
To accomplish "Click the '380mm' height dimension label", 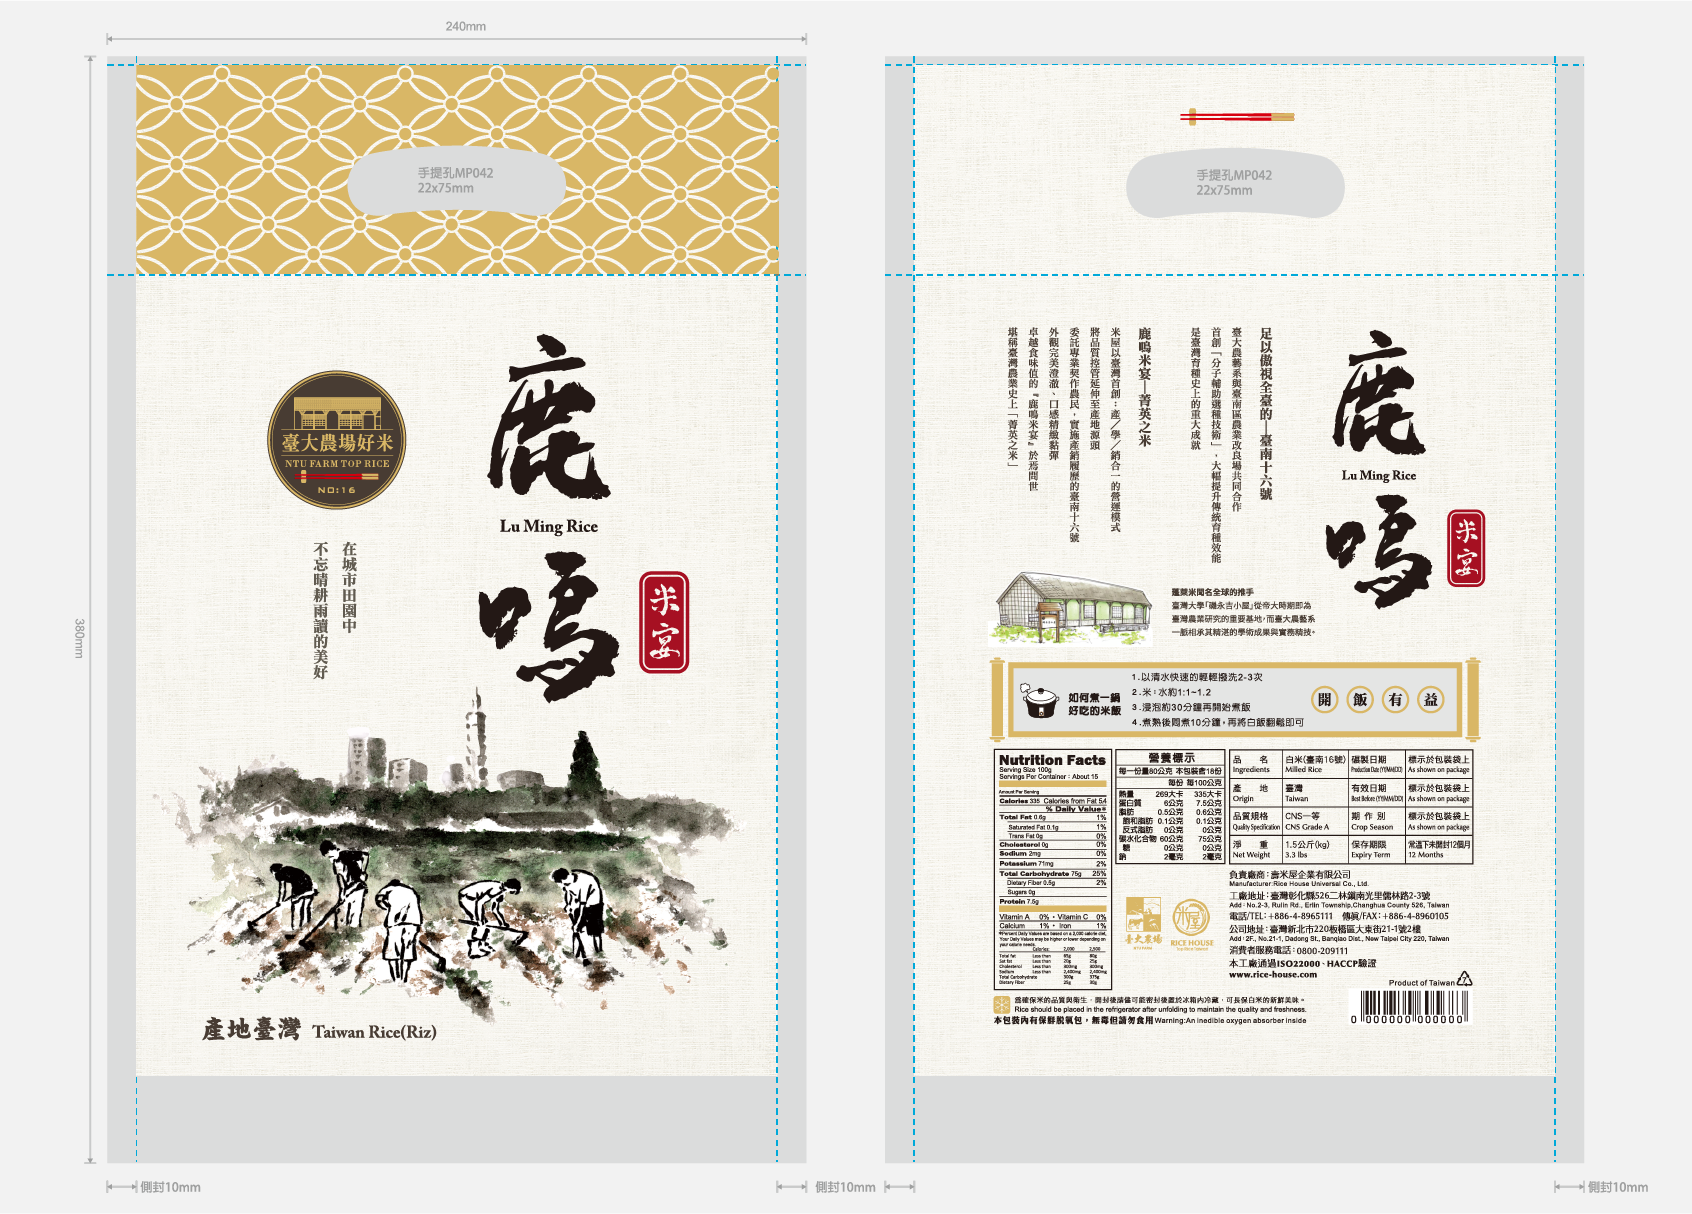I will point(79,638).
